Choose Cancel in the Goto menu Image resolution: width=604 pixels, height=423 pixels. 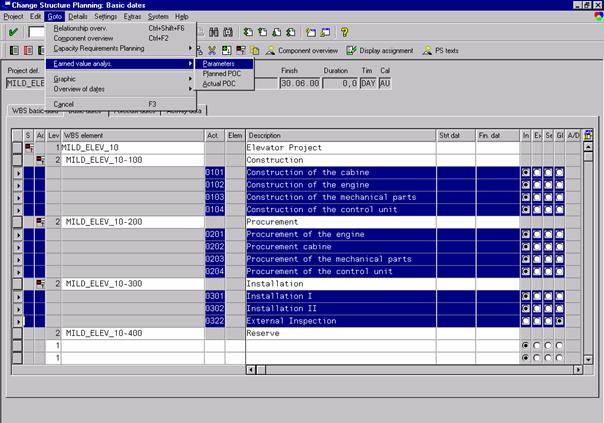(x=119, y=104)
